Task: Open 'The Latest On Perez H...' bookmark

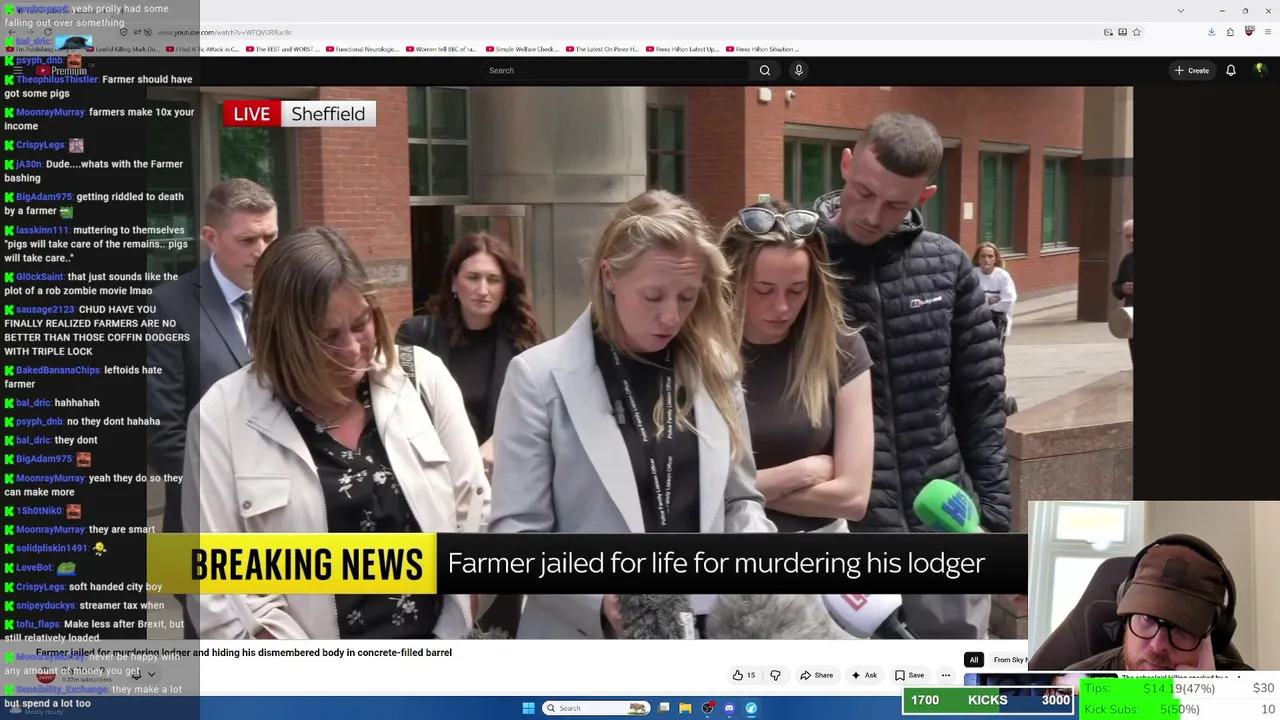Action: tap(602, 49)
